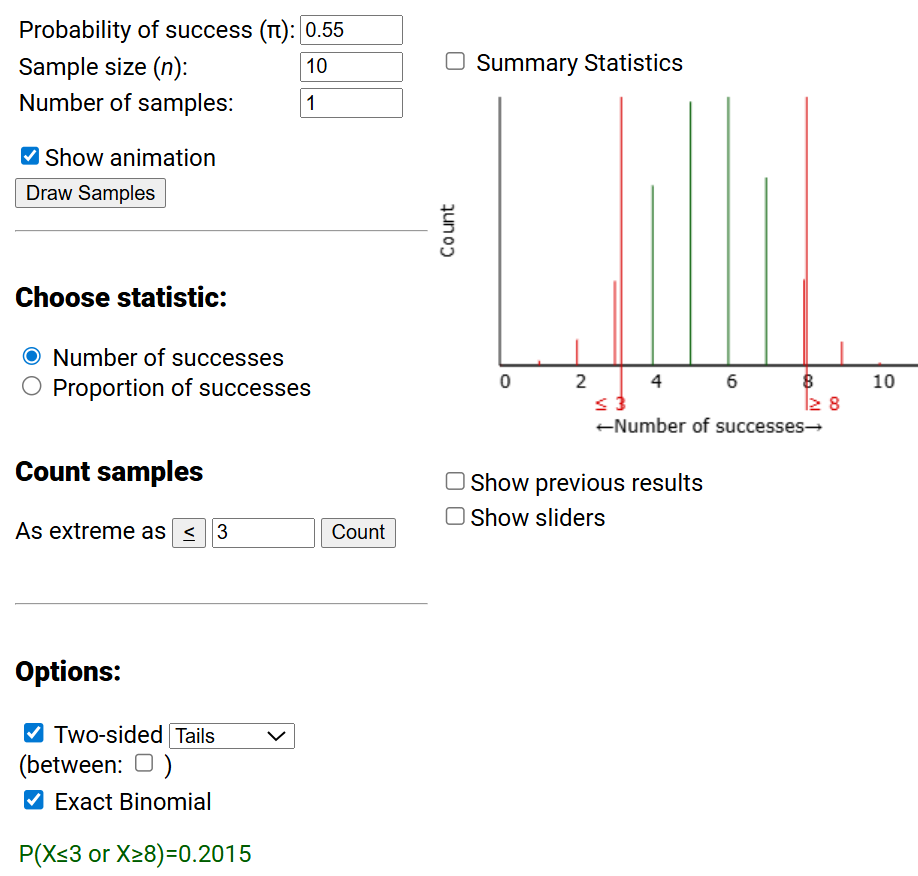Click the As extreme as value field
Viewport: 918px width, 876px height.
coord(263,532)
